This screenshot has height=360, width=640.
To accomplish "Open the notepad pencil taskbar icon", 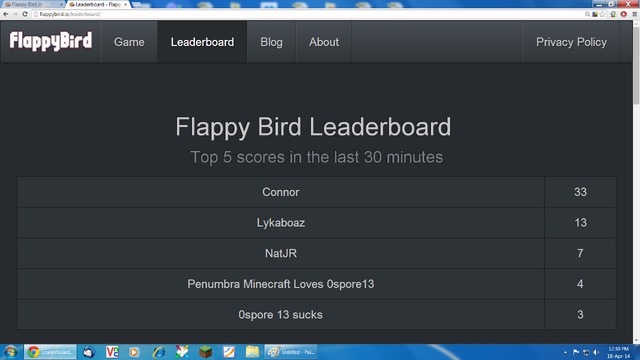I will pyautogui.click(x=229, y=352).
